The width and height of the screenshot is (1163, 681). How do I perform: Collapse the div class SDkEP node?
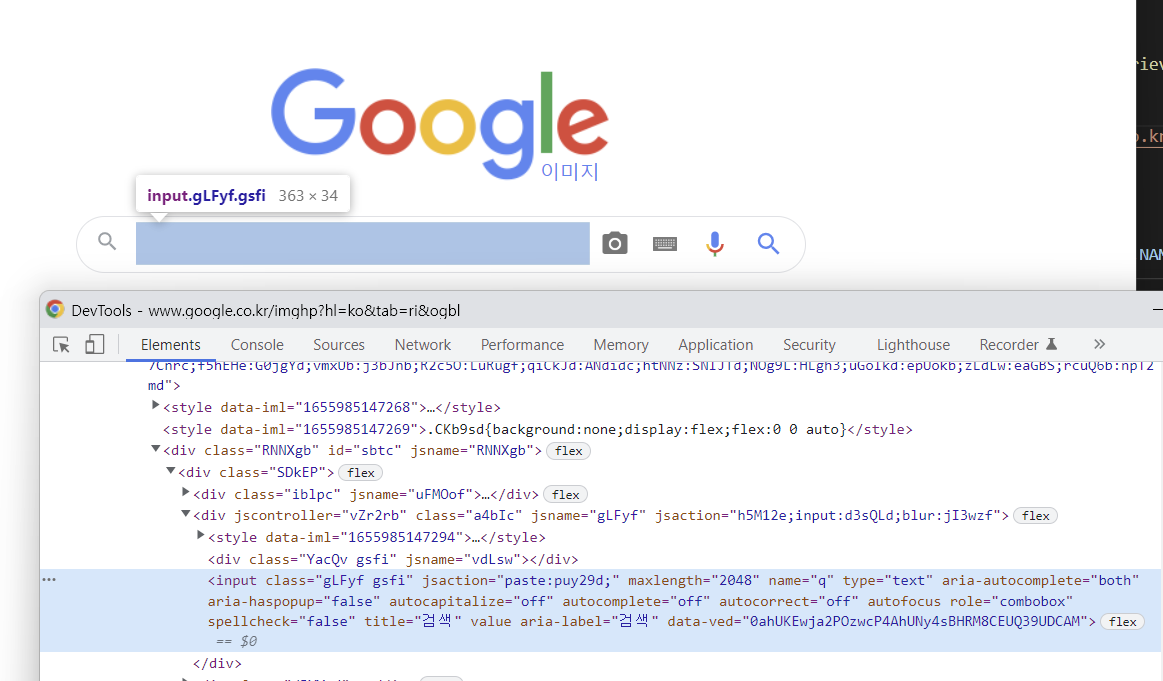170,470
